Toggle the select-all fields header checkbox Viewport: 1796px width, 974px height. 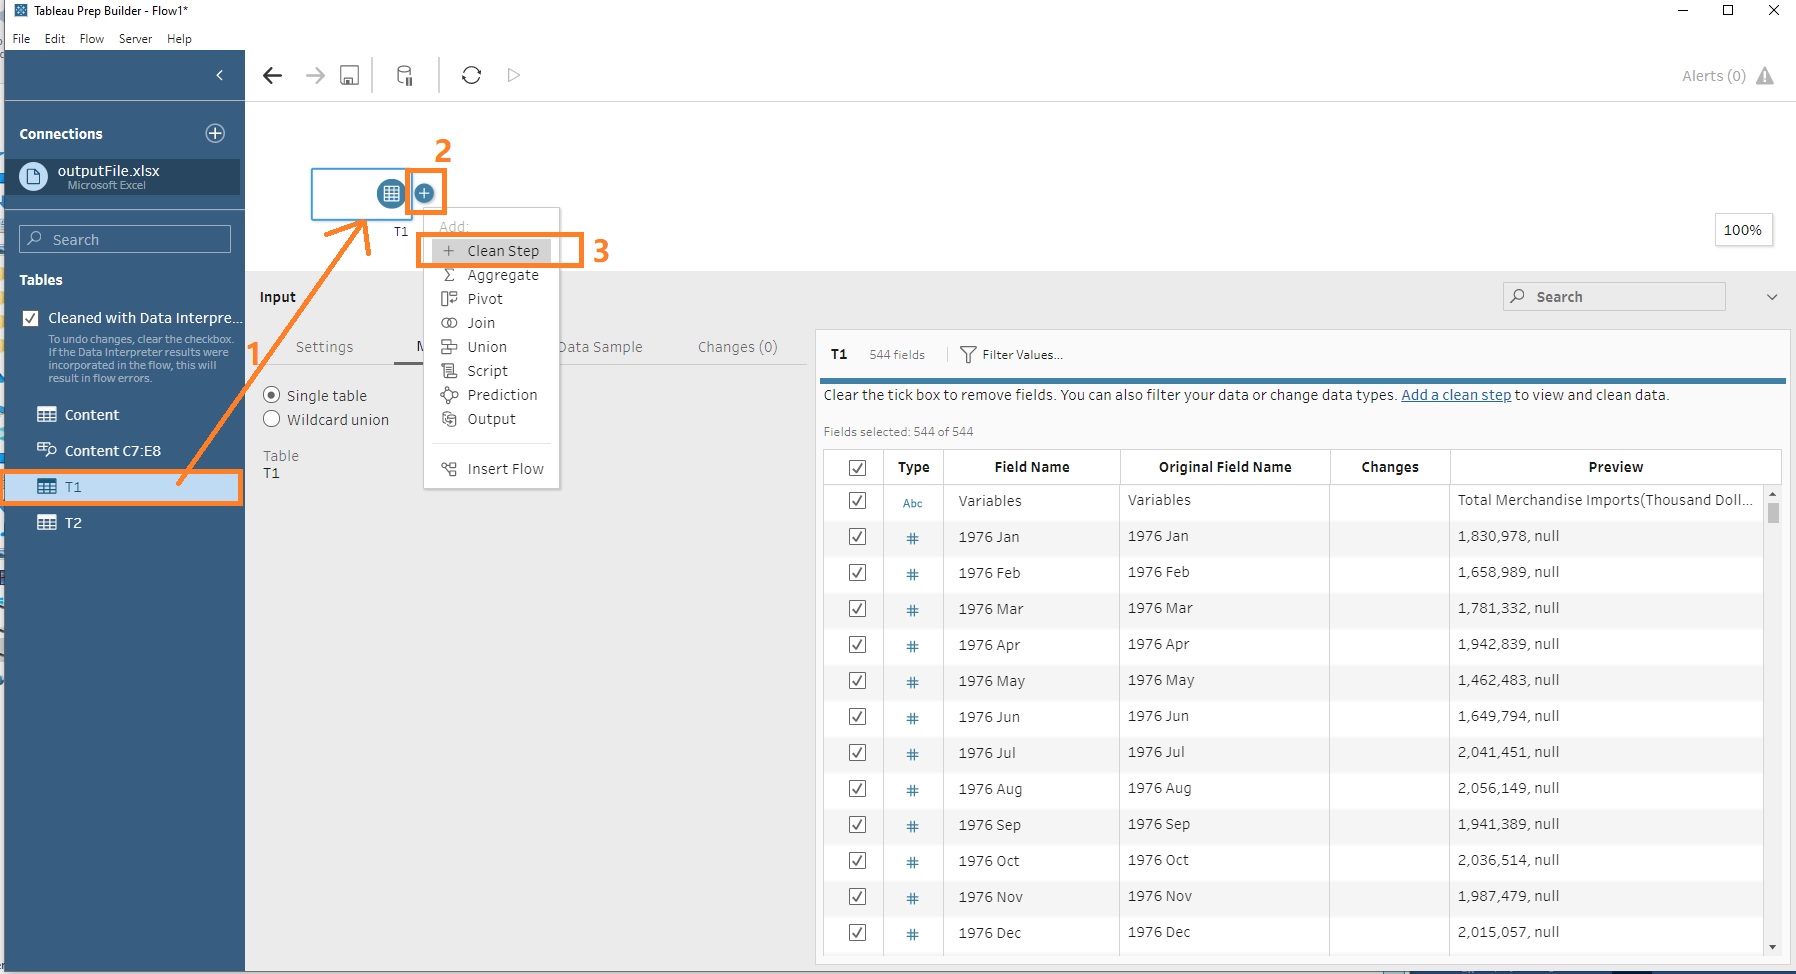click(x=857, y=467)
